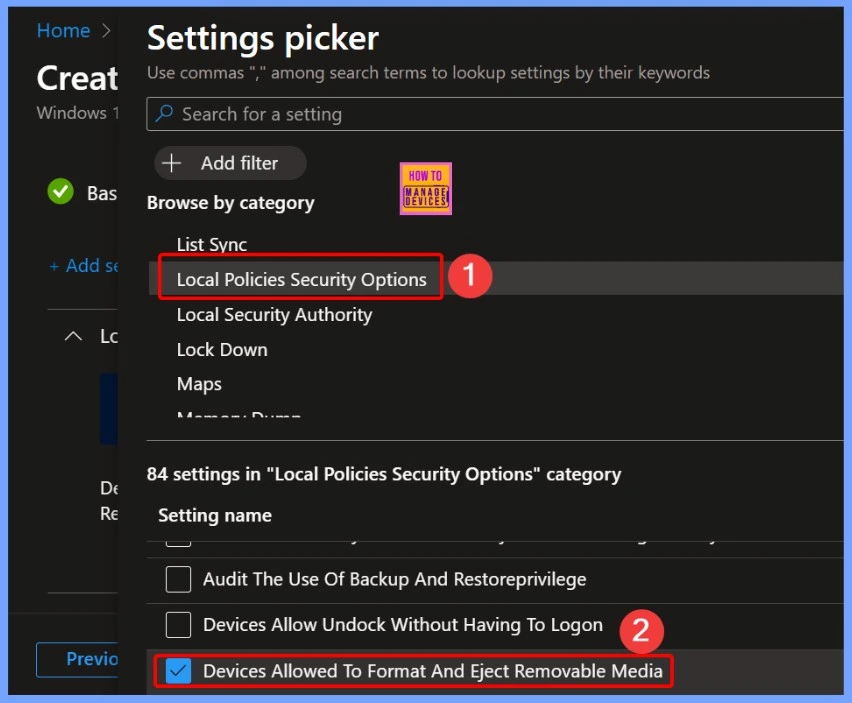Click the How To Manage Devices logo
The image size is (852, 703).
pos(426,188)
